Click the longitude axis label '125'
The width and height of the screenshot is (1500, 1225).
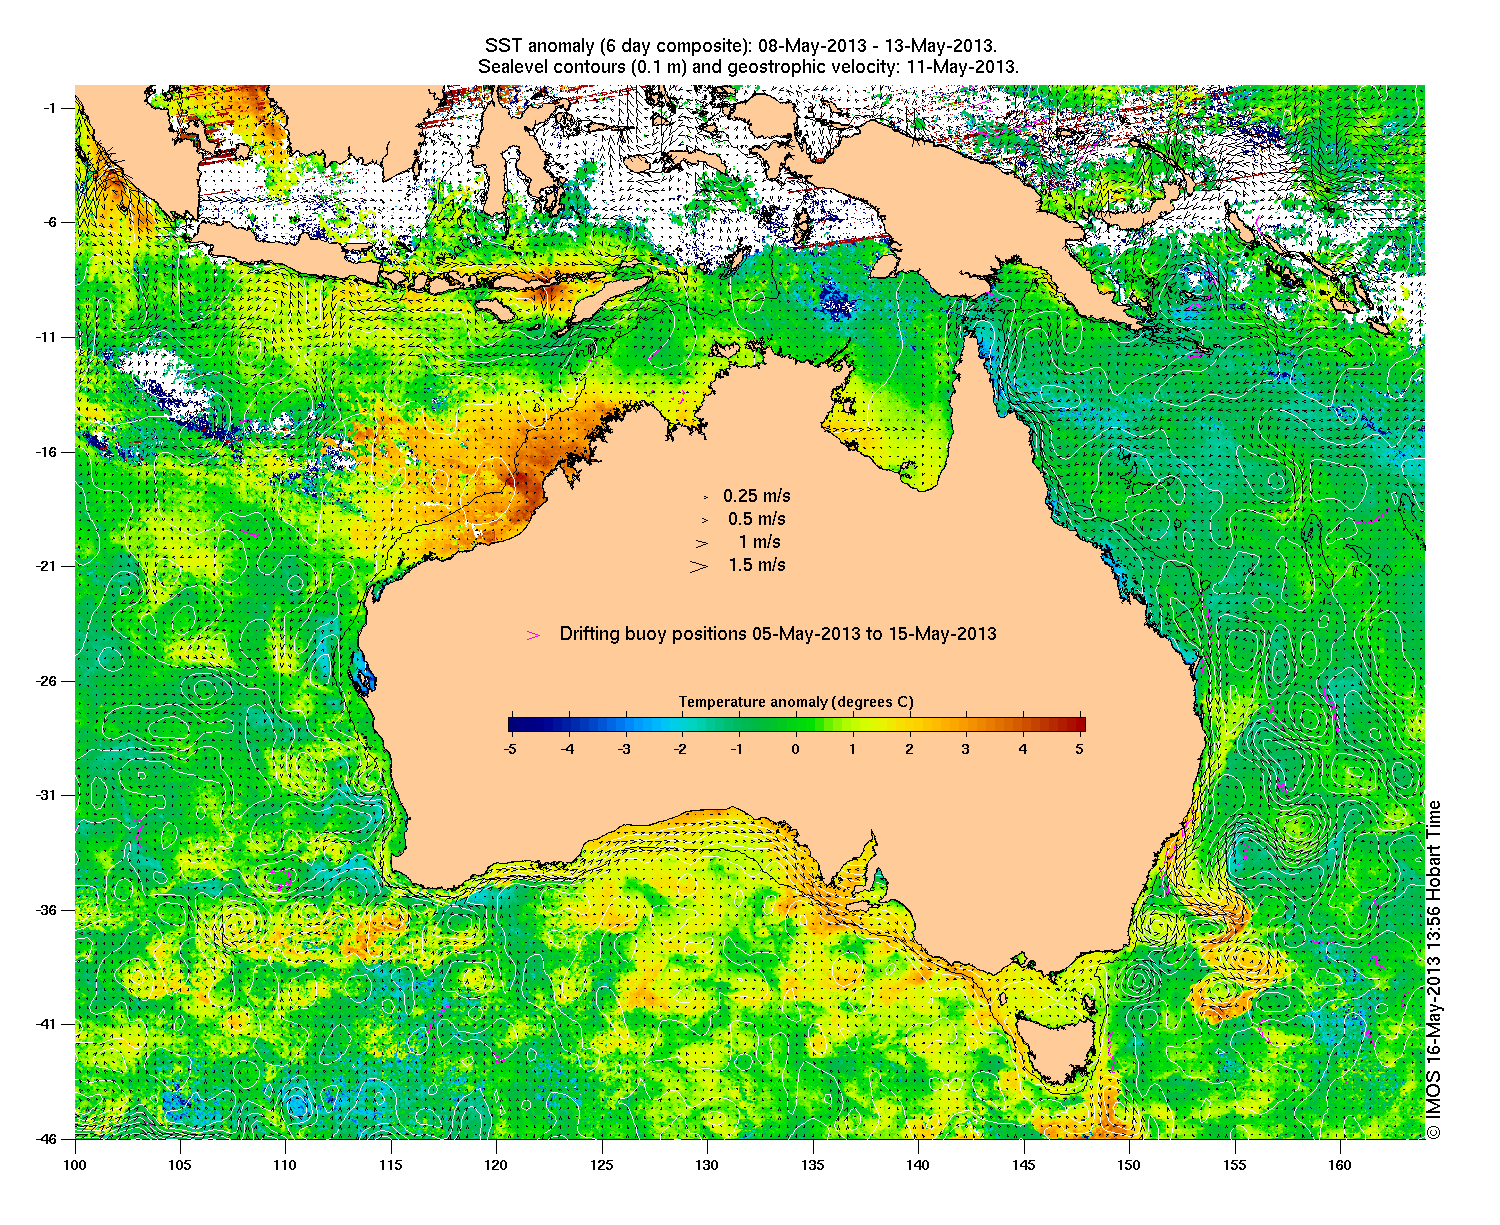(x=602, y=1165)
